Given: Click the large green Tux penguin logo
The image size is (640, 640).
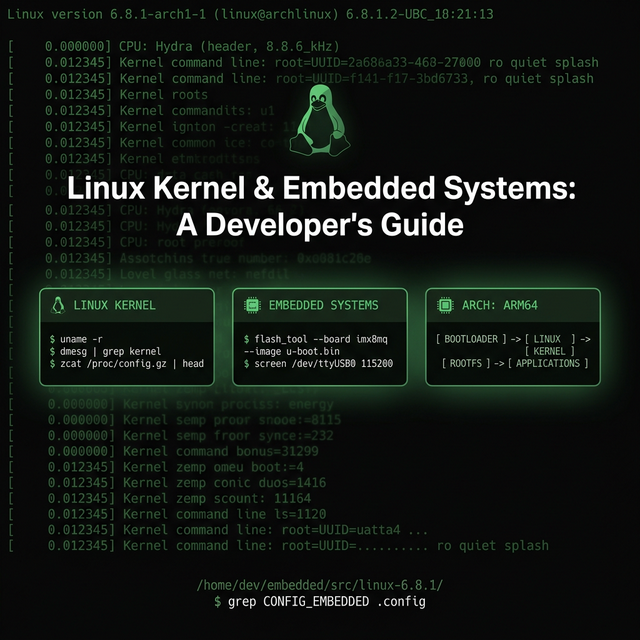Looking at the screenshot, I should 320,120.
